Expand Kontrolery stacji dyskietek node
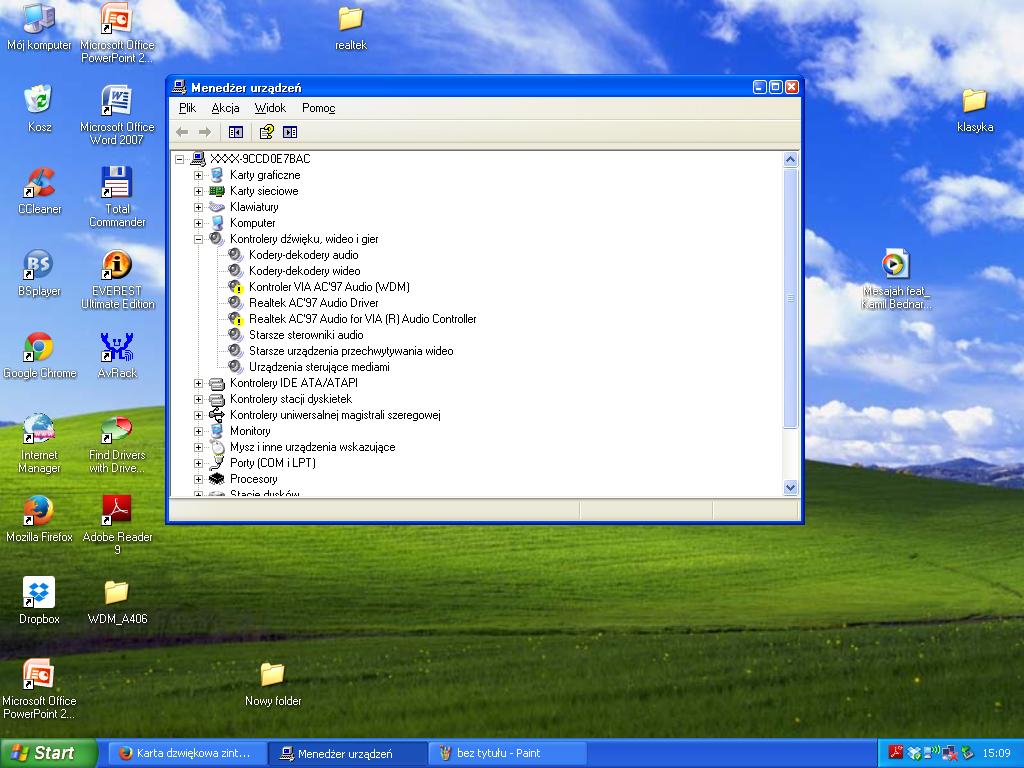 tap(199, 399)
